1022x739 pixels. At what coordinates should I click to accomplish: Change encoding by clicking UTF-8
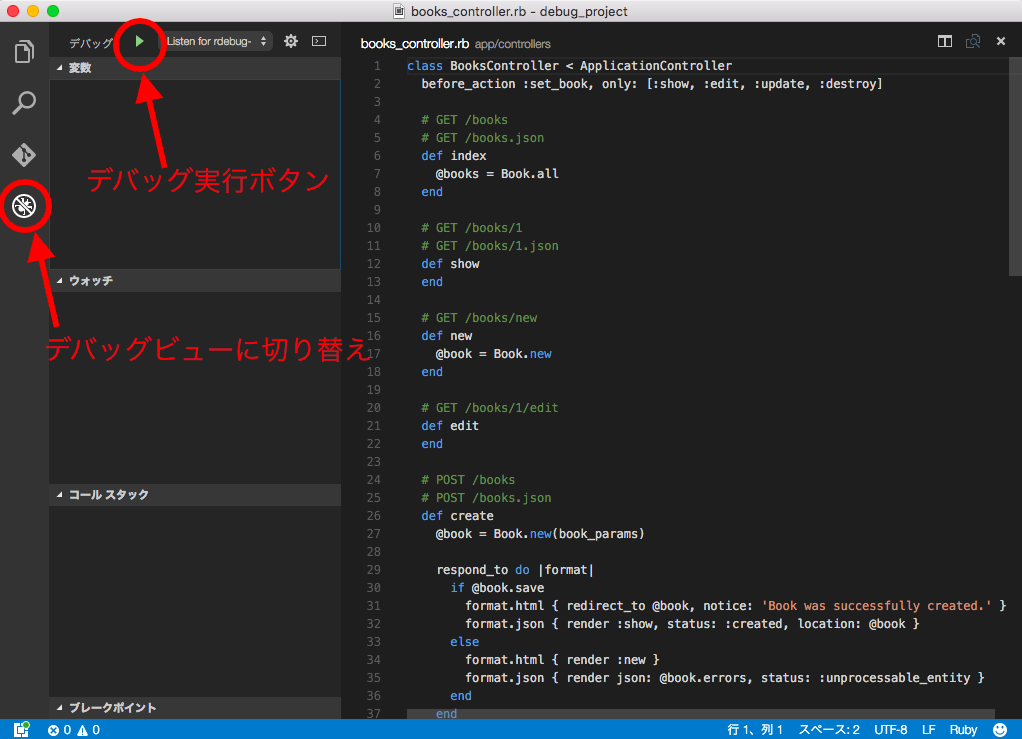tap(890, 729)
